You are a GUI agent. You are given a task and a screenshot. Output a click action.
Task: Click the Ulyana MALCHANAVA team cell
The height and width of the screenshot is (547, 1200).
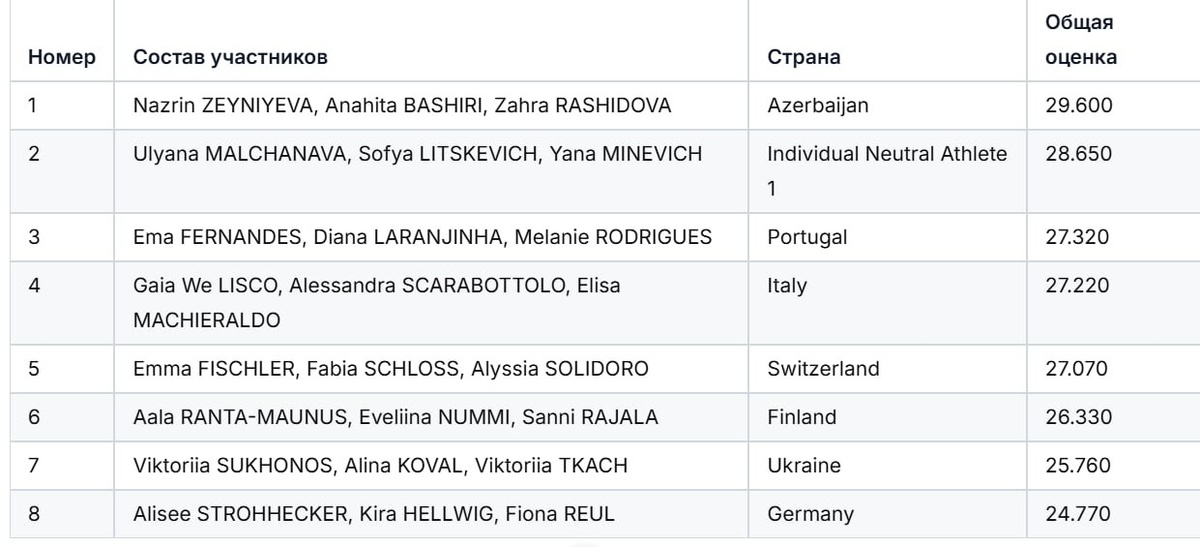tap(418, 154)
